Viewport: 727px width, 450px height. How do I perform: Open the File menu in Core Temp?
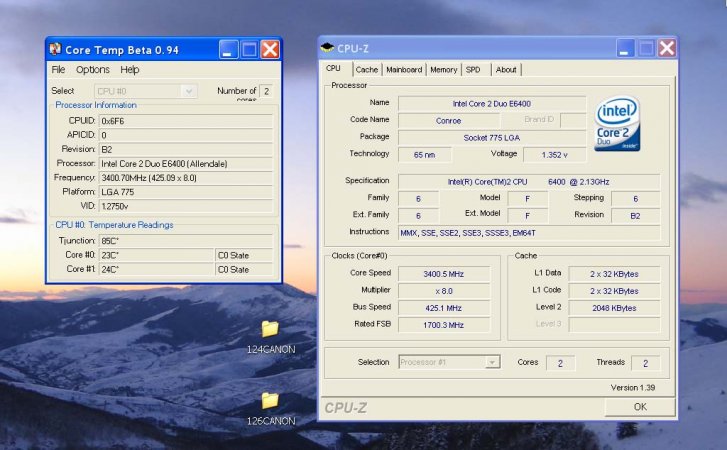pyautogui.click(x=58, y=70)
